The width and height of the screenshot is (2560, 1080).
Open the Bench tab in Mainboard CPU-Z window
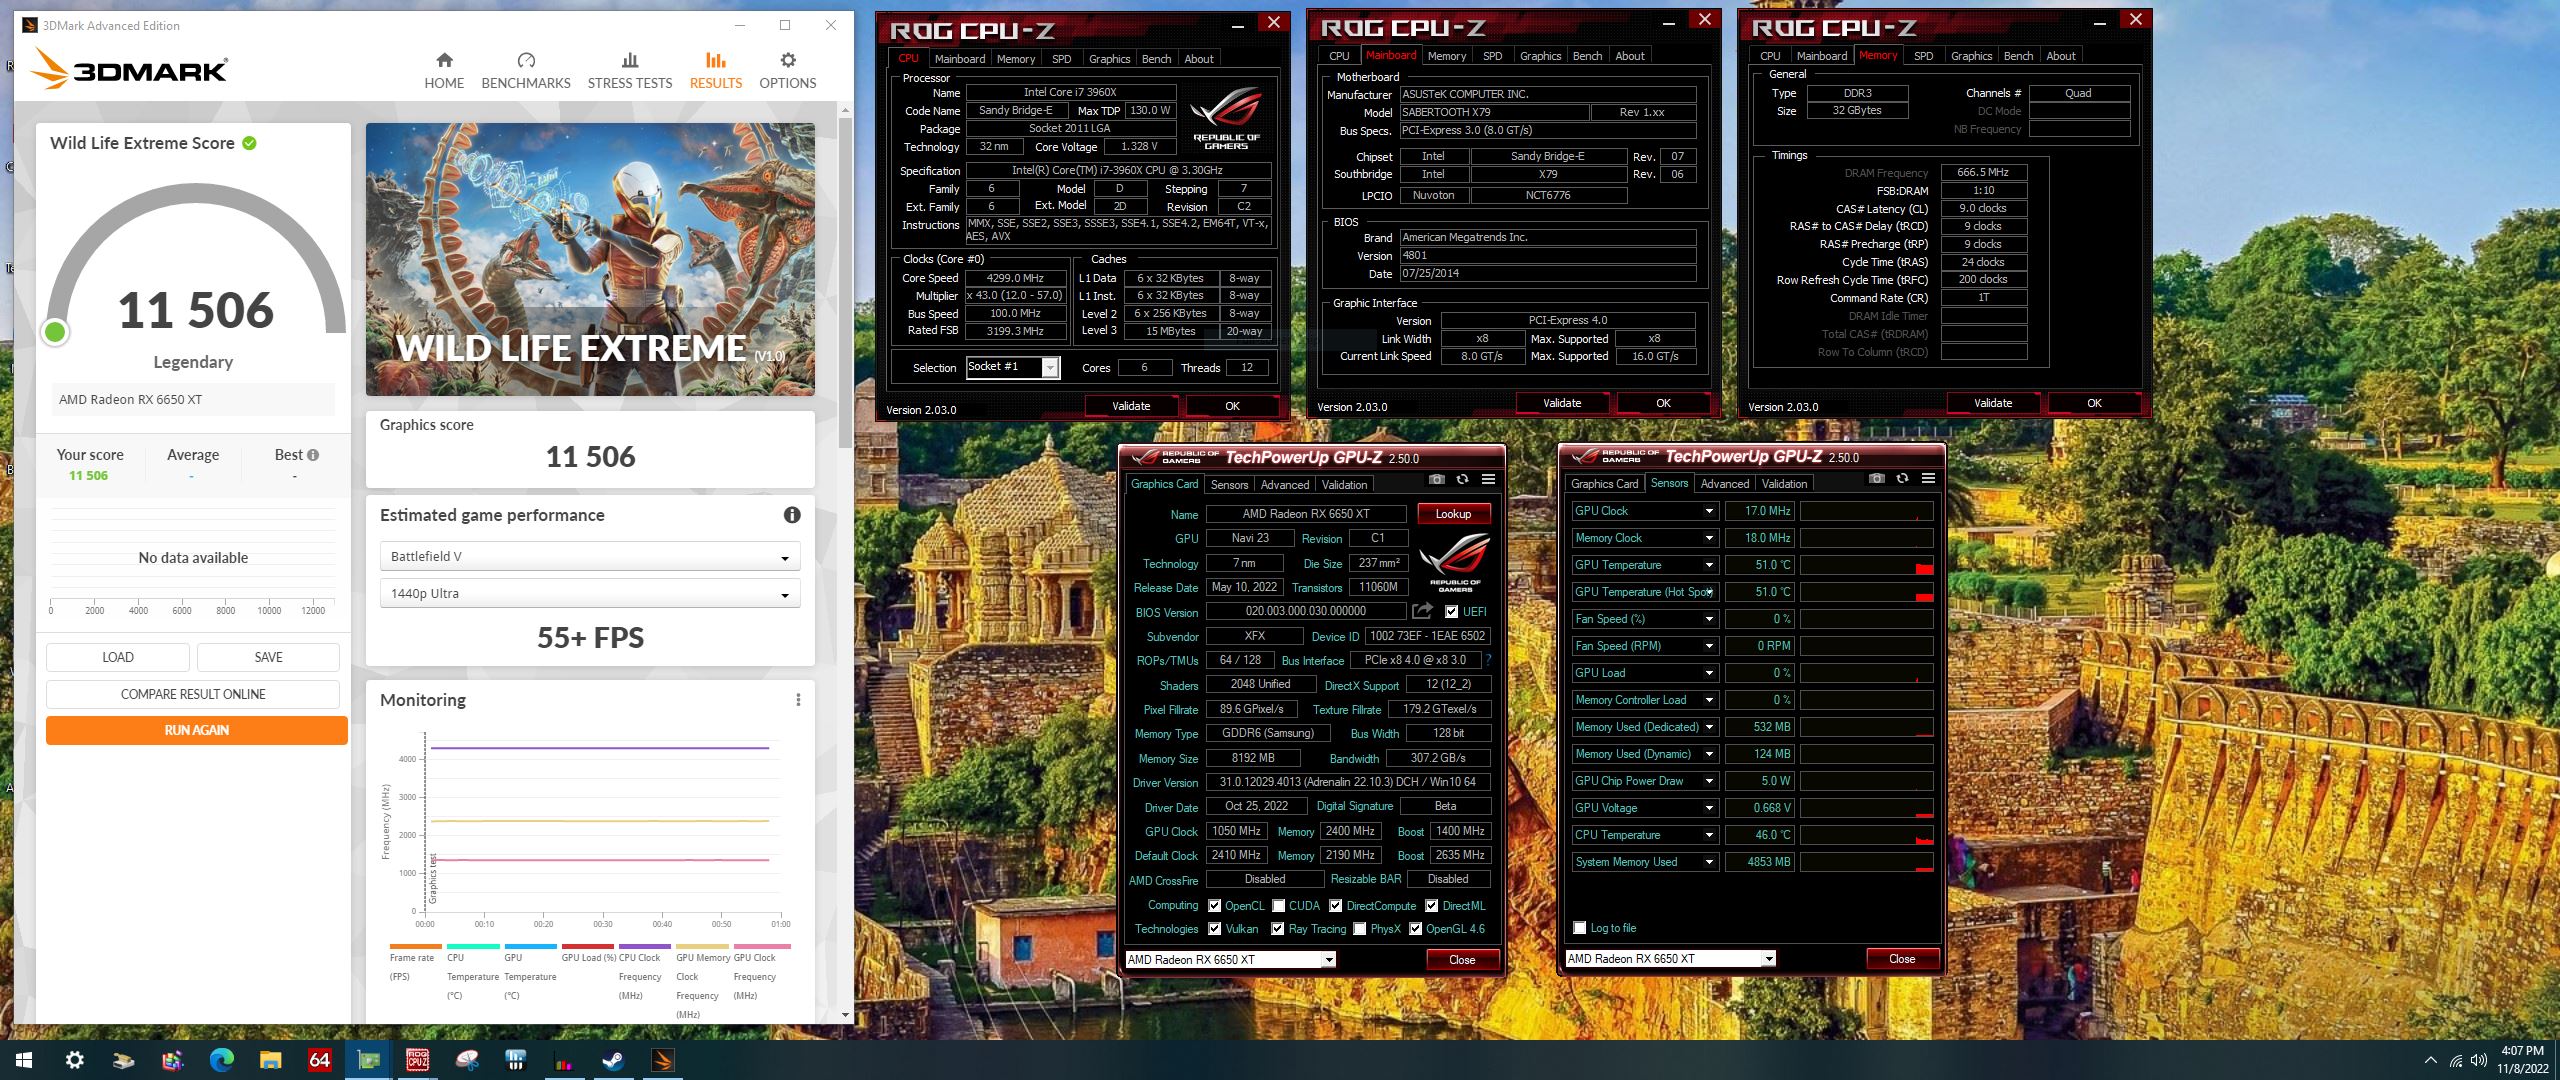pyautogui.click(x=1587, y=56)
